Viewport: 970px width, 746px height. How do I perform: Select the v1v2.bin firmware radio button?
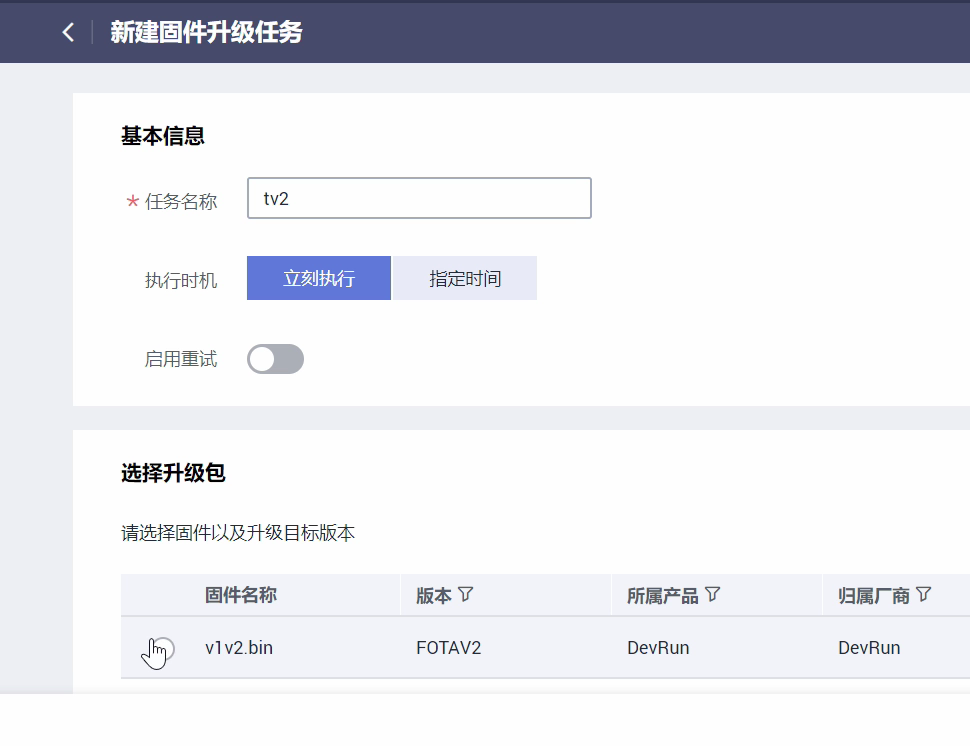point(164,648)
